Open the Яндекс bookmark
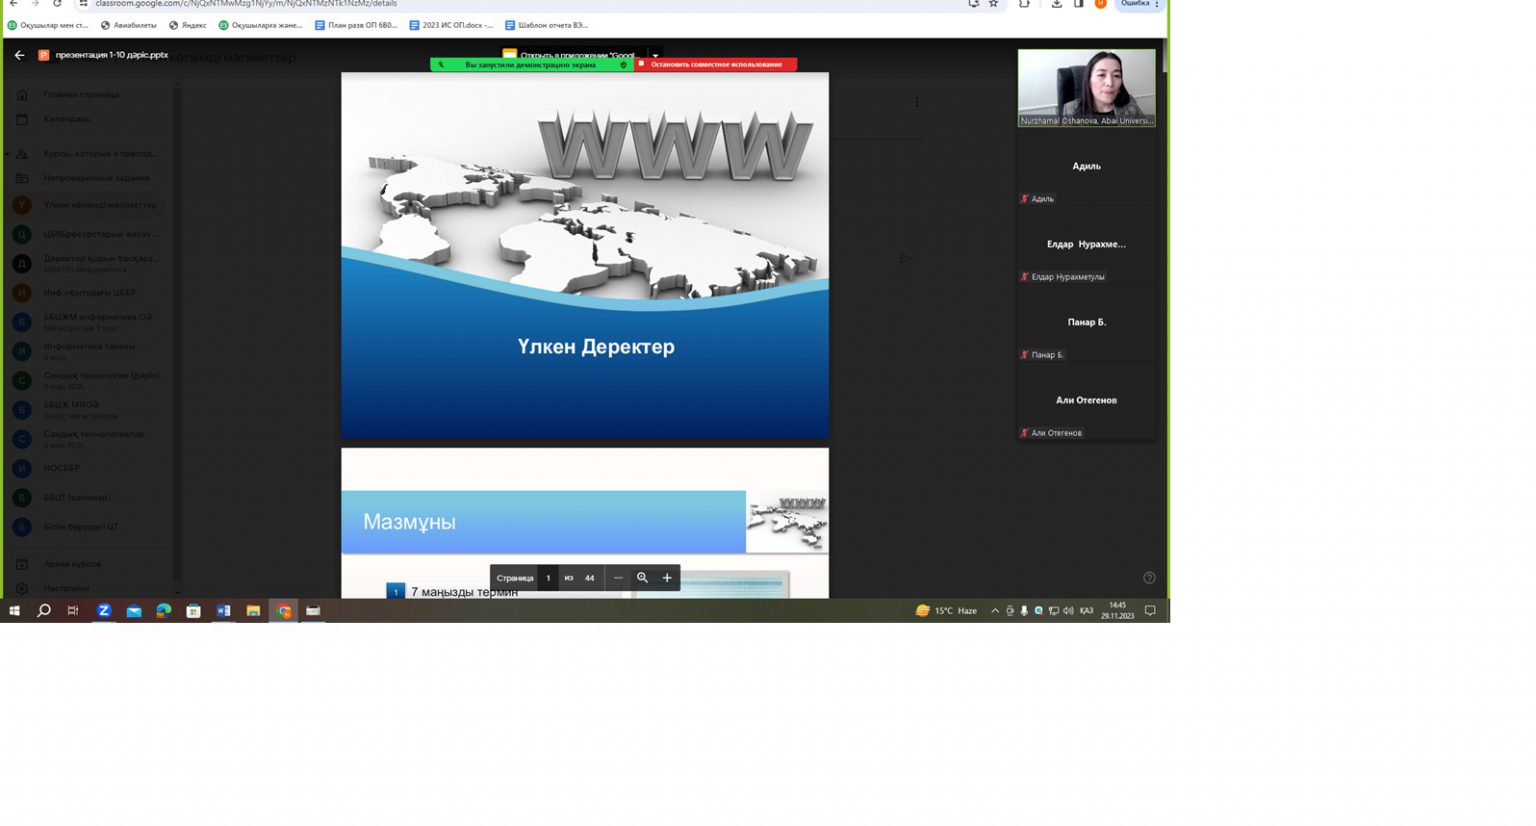The width and height of the screenshot is (1536, 826). tap(188, 25)
